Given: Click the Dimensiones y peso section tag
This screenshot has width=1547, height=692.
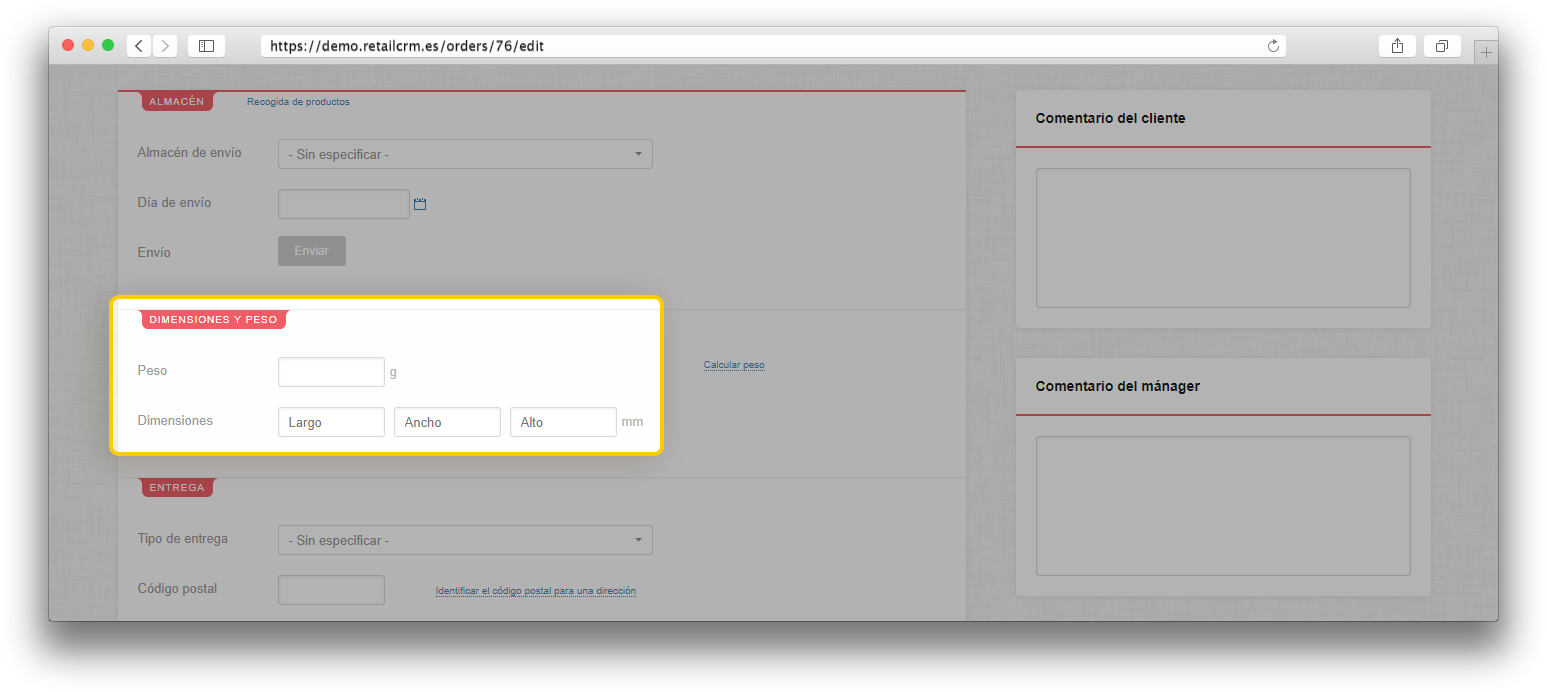Looking at the screenshot, I should pos(213,320).
